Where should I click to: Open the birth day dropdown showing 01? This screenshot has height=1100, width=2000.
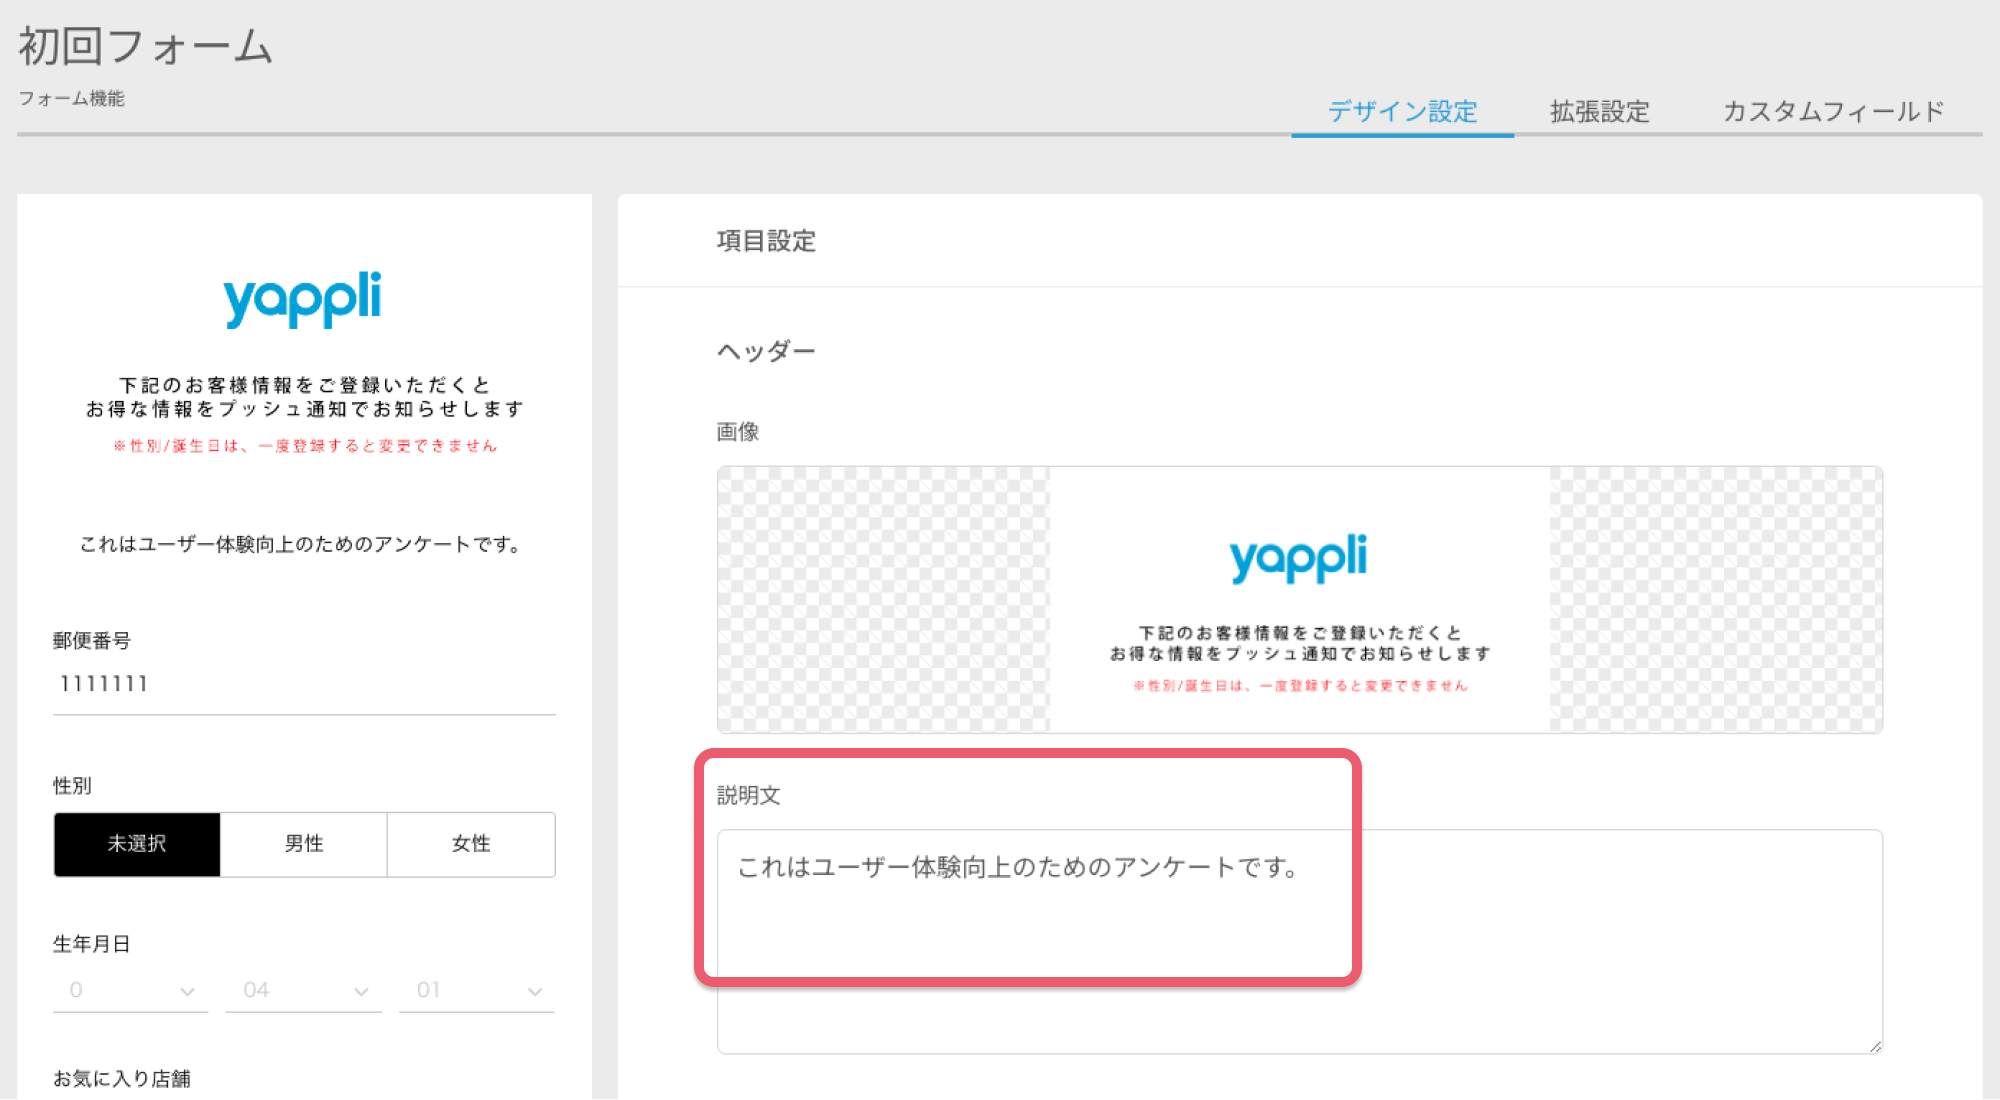point(477,990)
